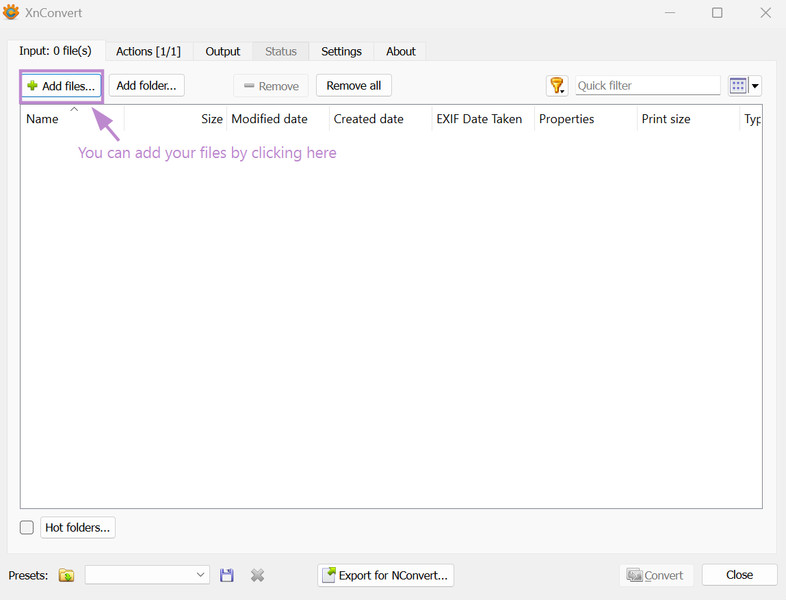Open the Settings tab
This screenshot has width=786, height=600.
341,51
